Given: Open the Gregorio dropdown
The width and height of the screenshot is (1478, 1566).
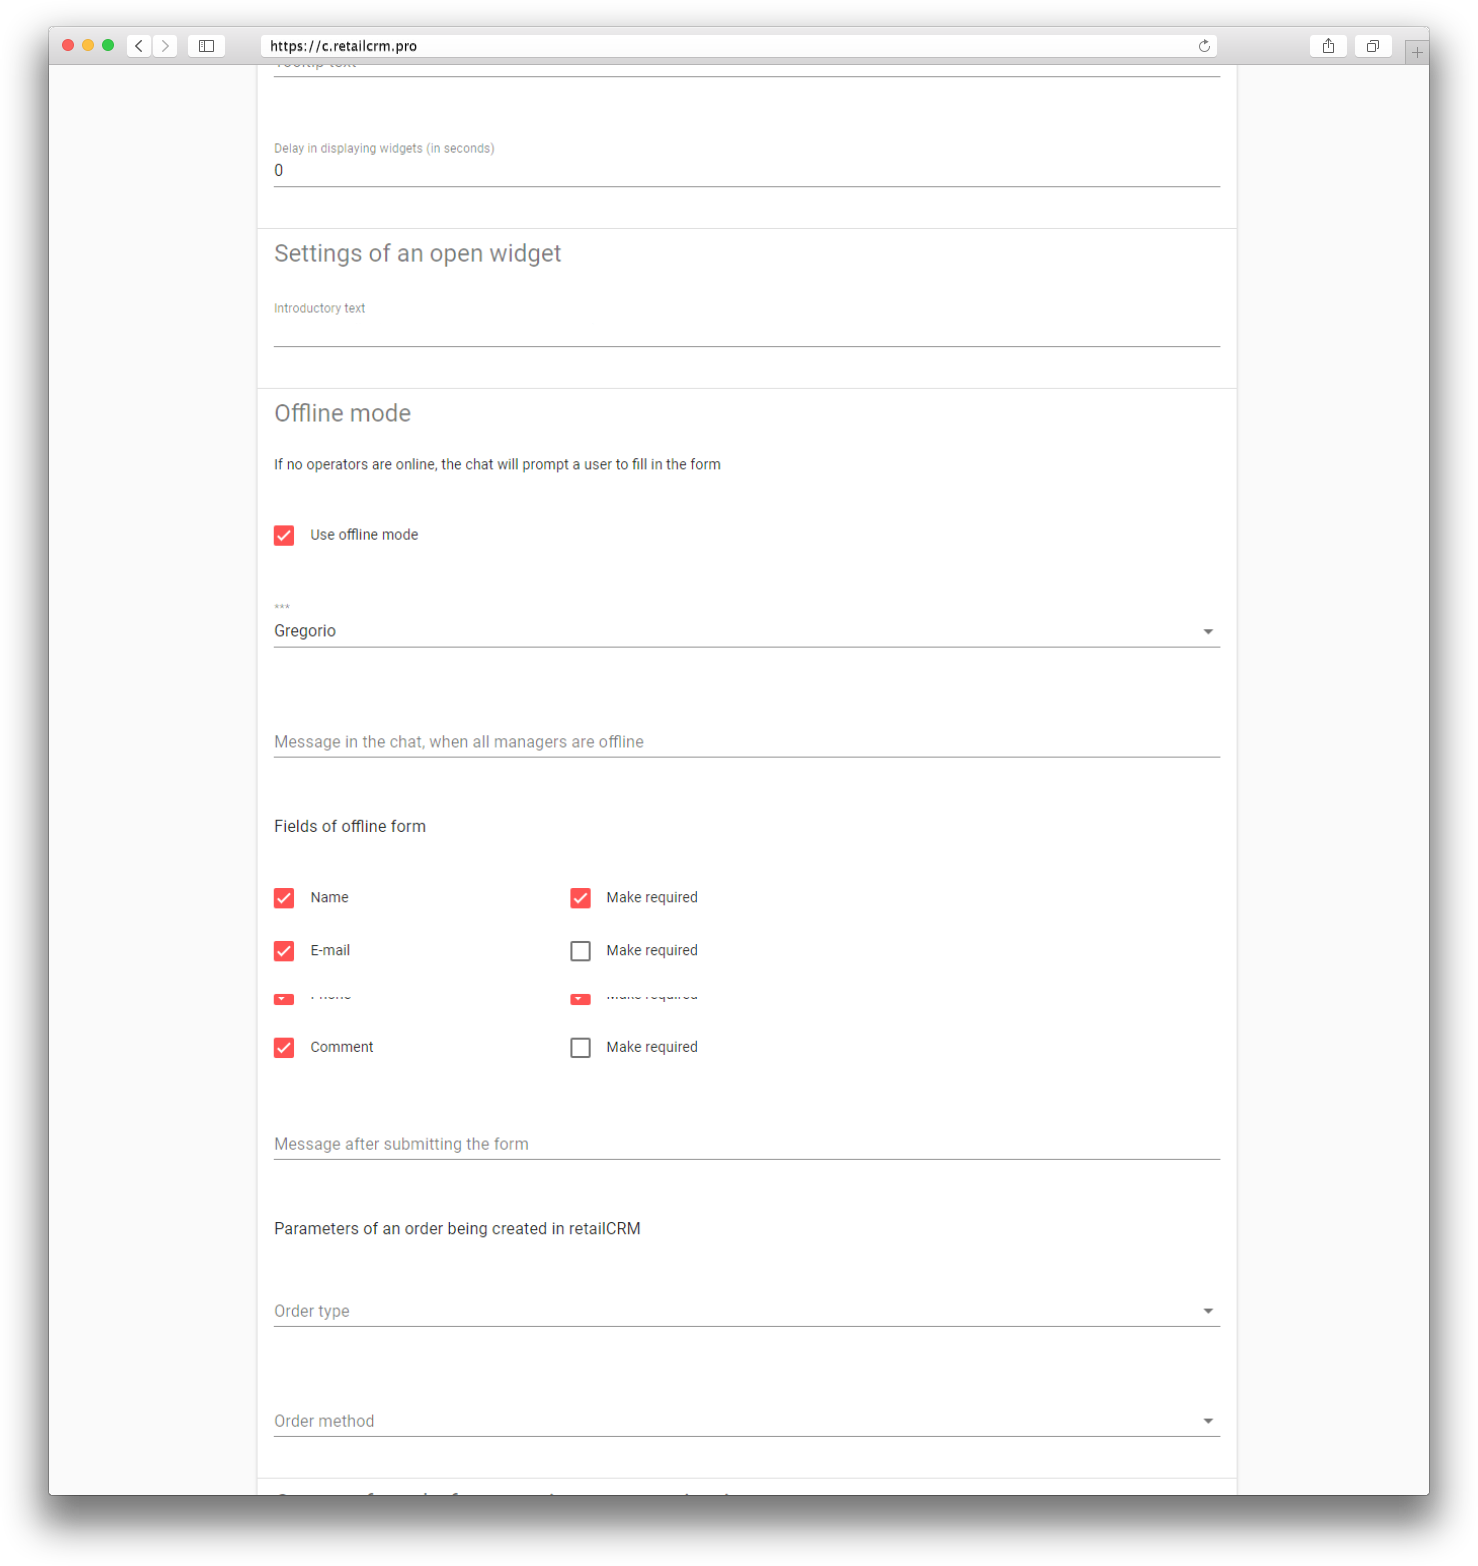Looking at the screenshot, I should coord(746,631).
